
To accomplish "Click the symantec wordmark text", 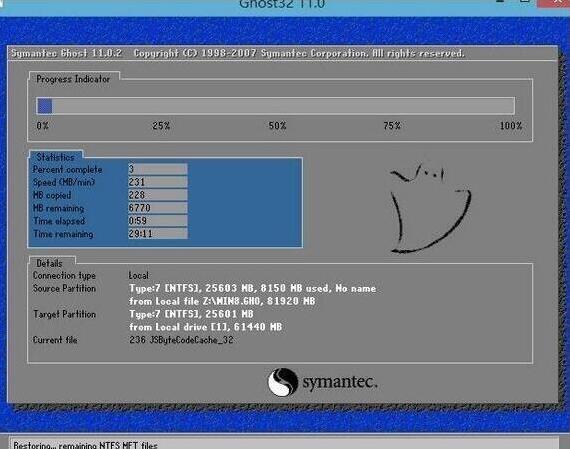I will 340,382.
